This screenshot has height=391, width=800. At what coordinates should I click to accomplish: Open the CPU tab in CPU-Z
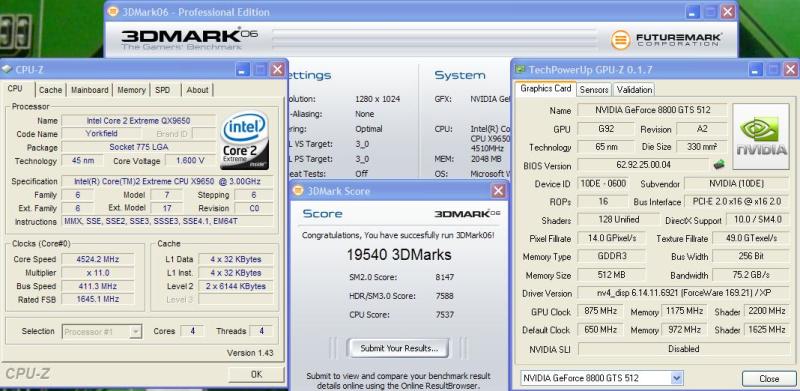(15, 89)
